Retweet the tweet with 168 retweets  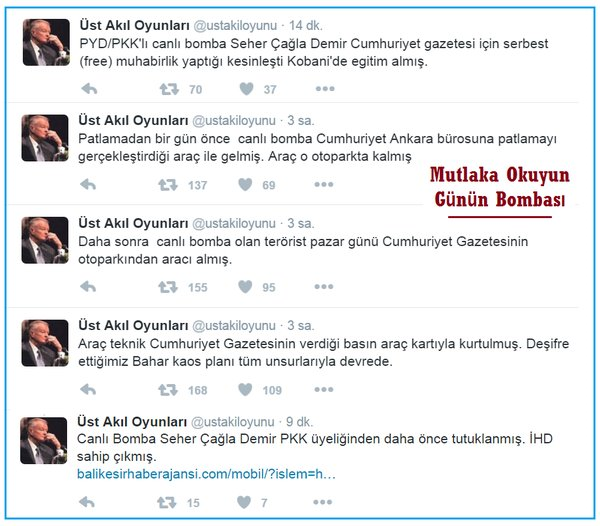click(x=168, y=390)
